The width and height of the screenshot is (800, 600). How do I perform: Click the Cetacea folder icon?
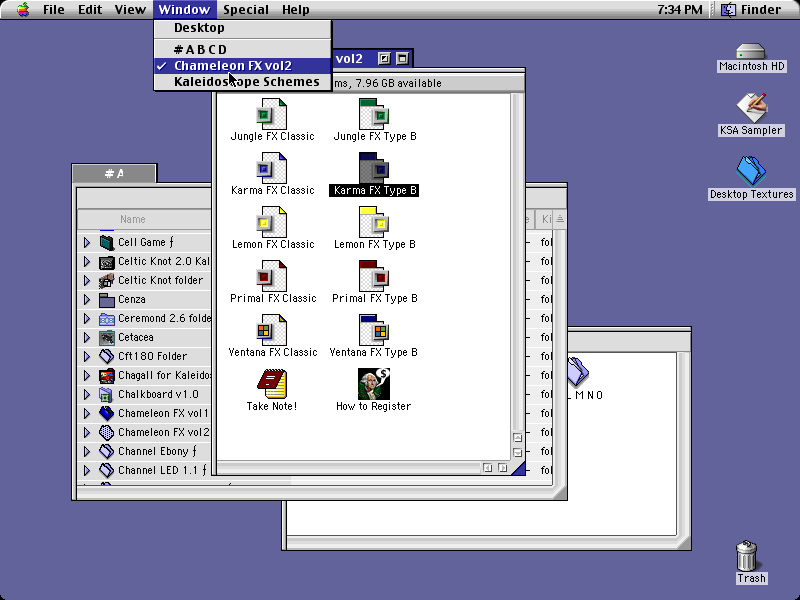point(106,338)
